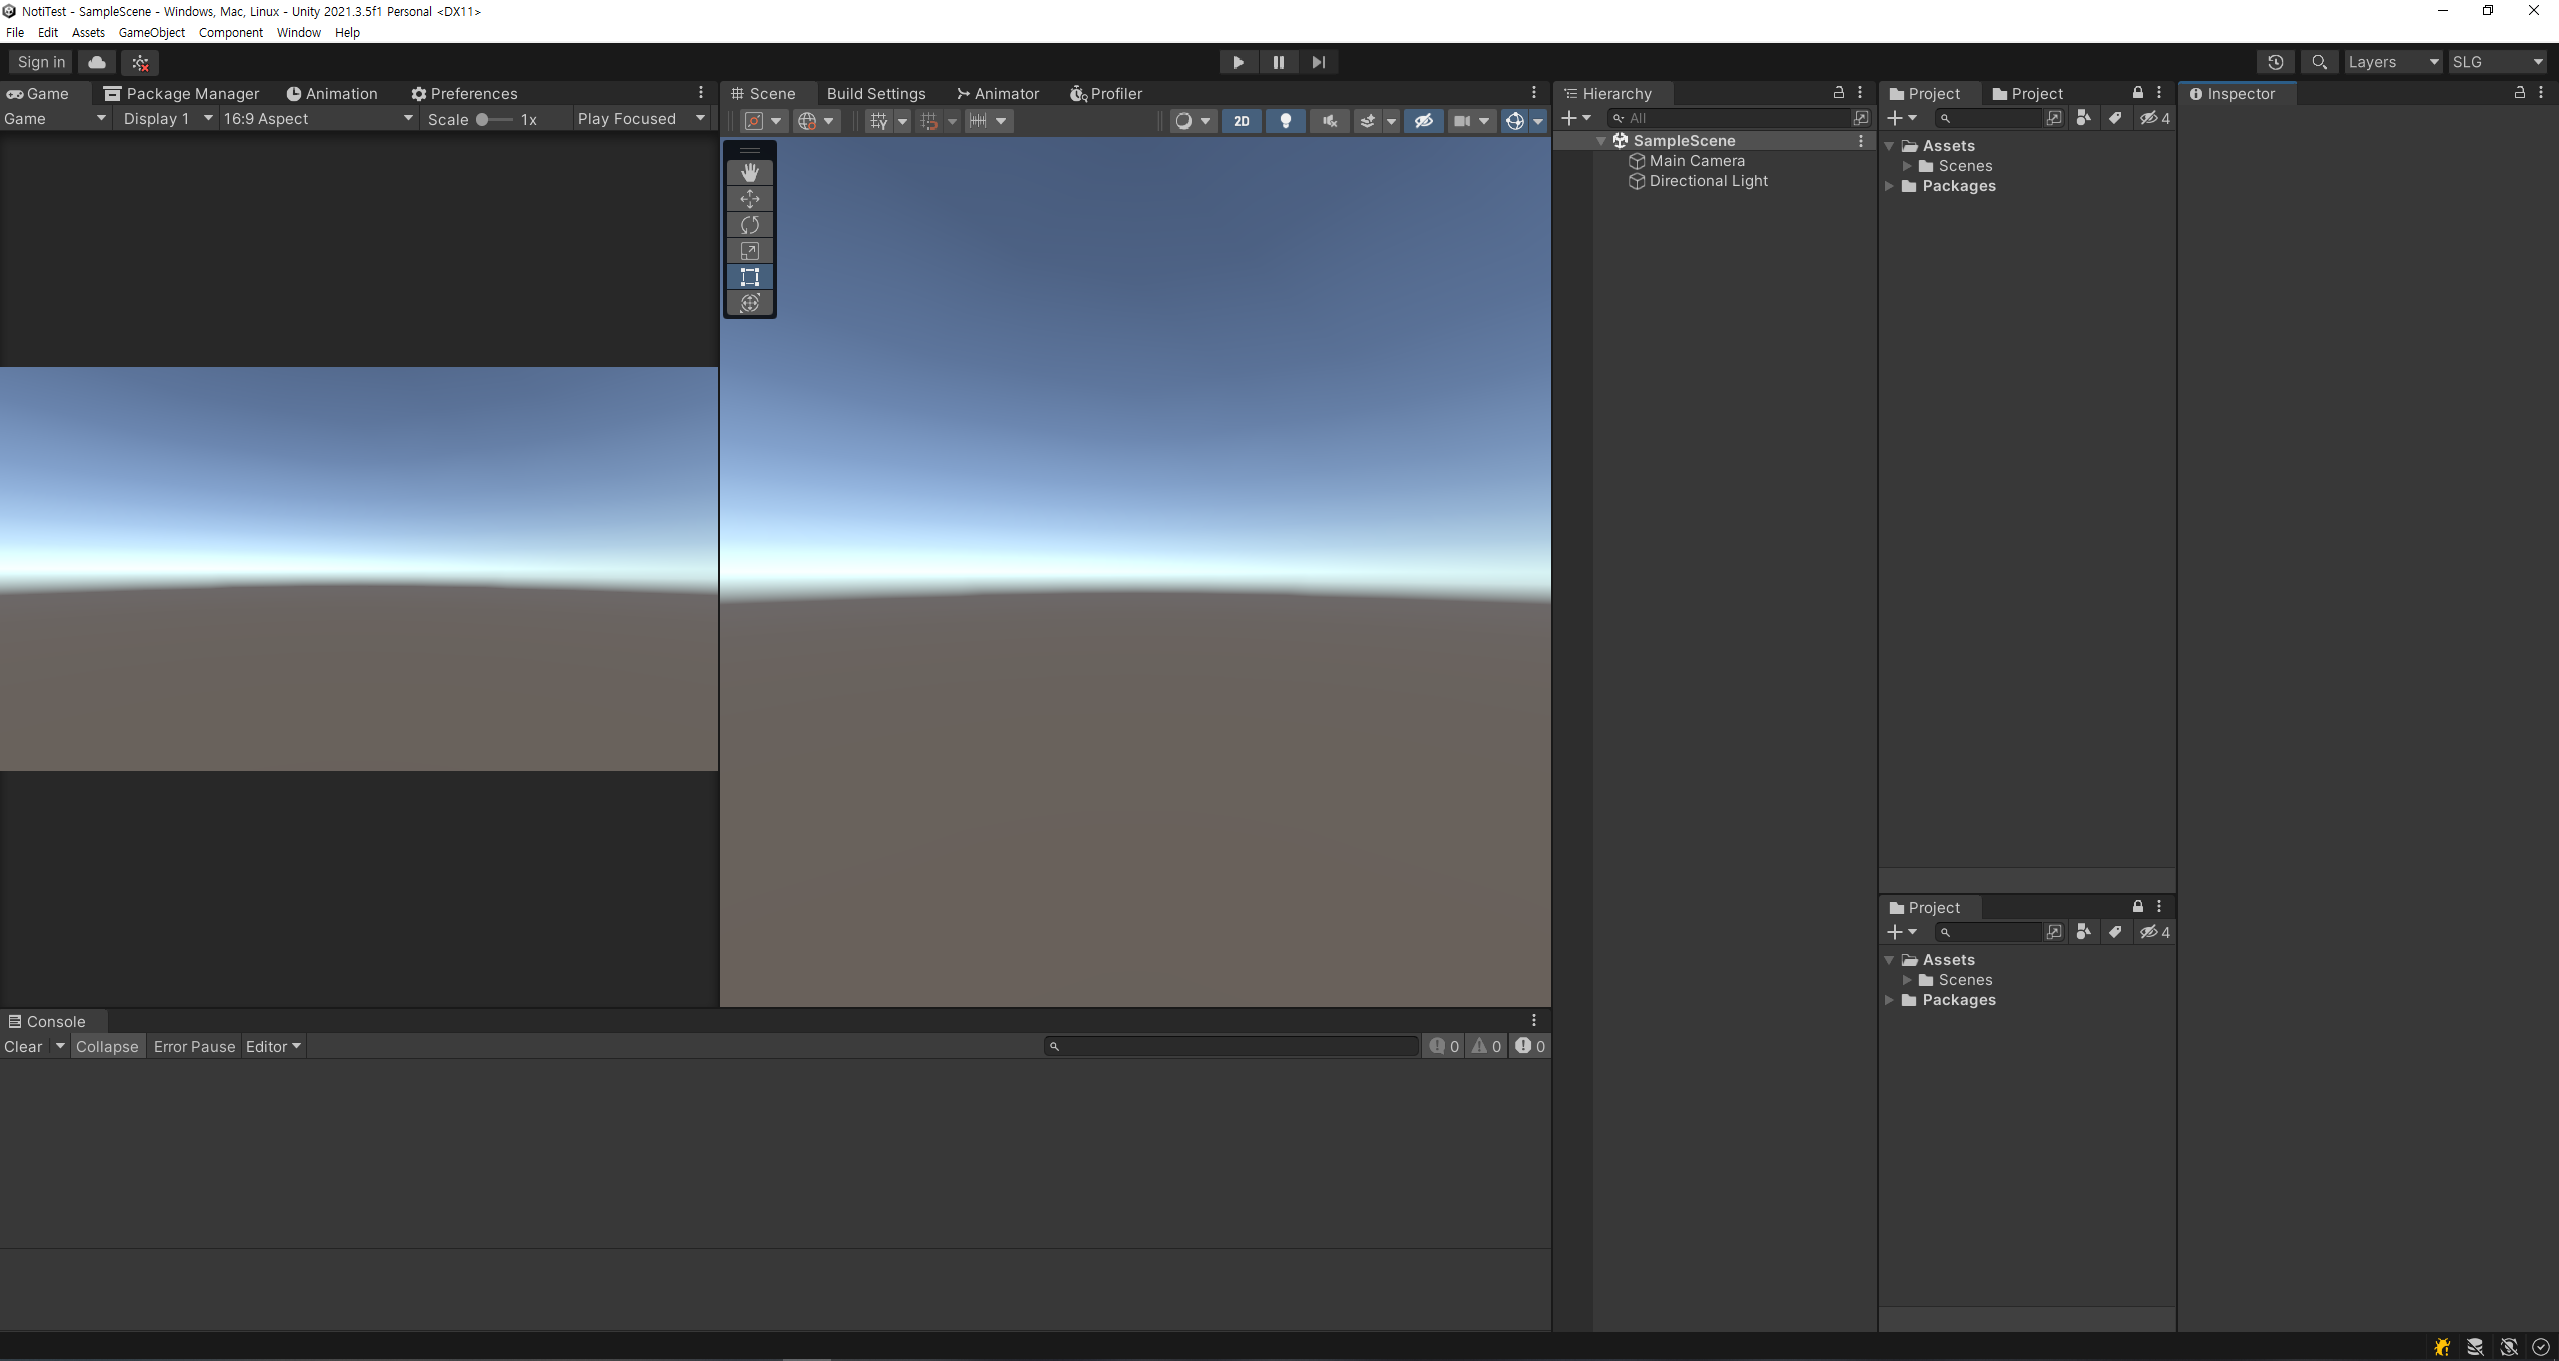Open the GameObject menu
2559x1361 pixels.
click(x=151, y=32)
